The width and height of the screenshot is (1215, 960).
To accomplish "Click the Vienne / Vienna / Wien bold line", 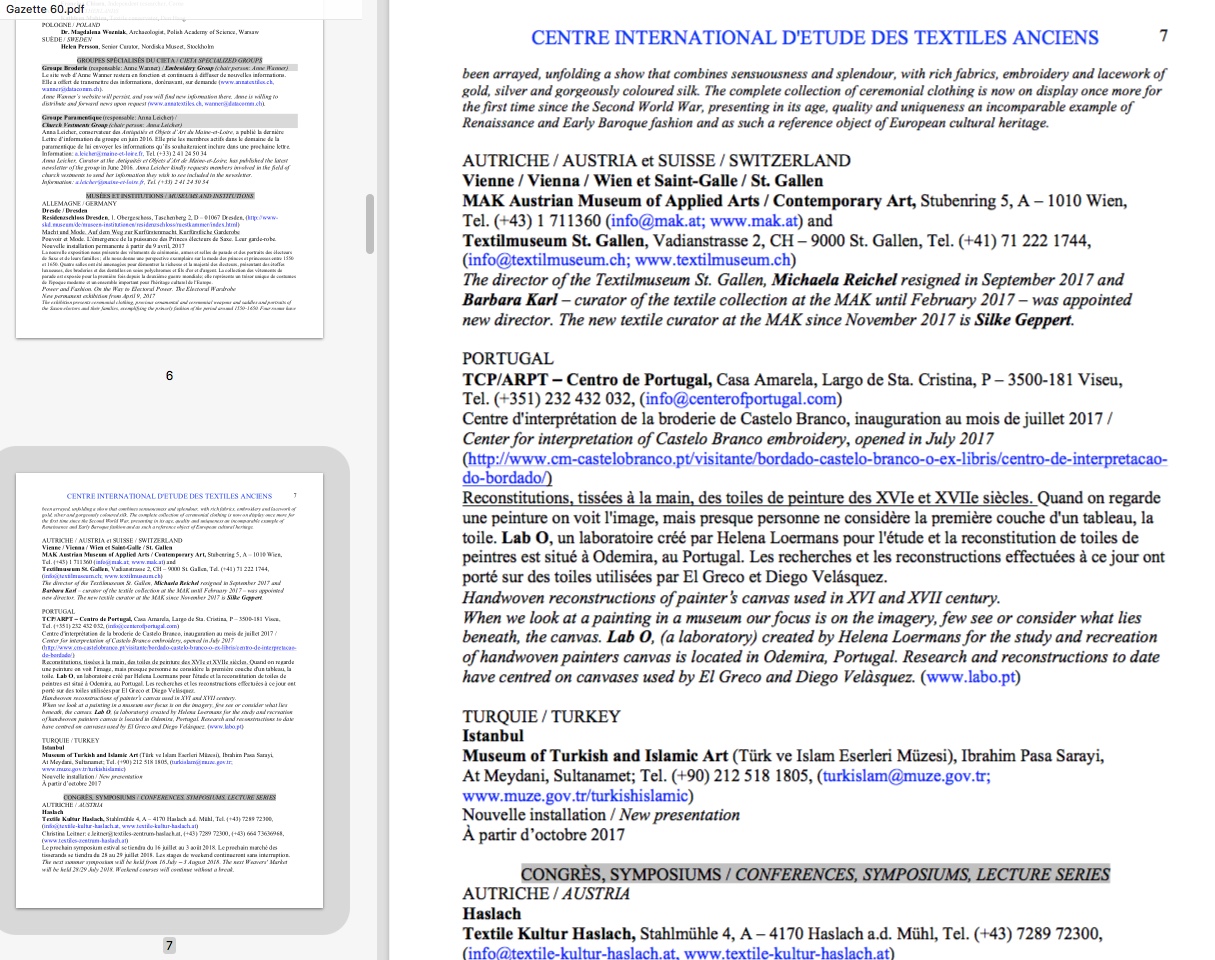I will (642, 181).
